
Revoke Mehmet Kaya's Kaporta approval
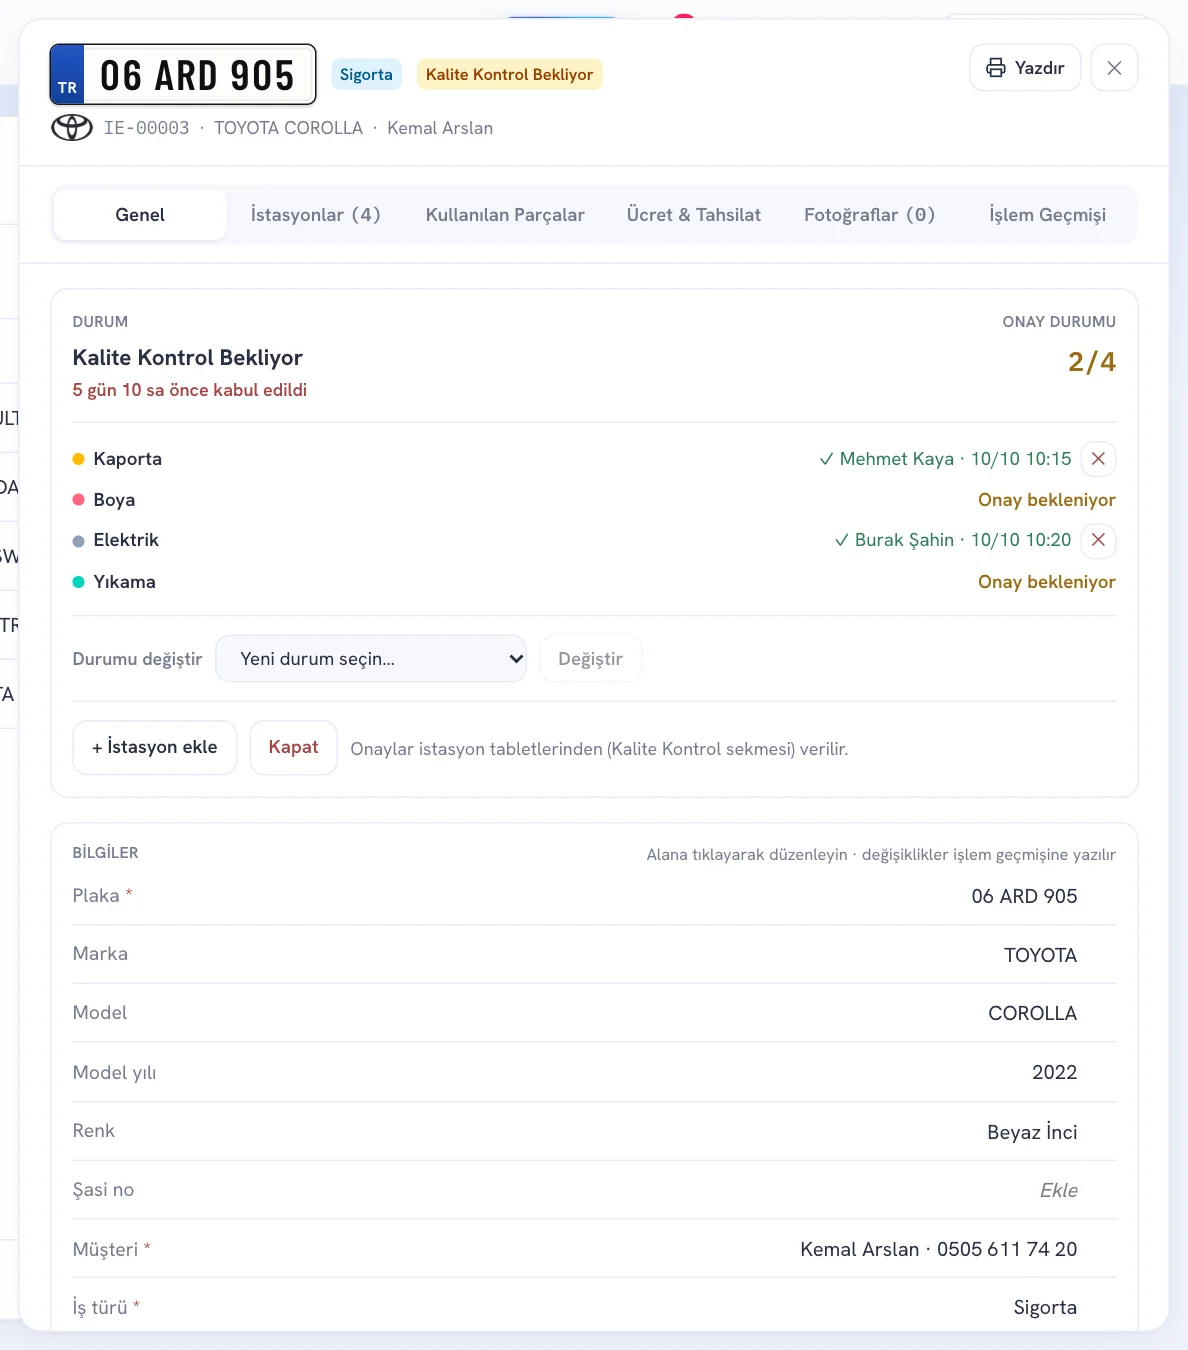1098,459
